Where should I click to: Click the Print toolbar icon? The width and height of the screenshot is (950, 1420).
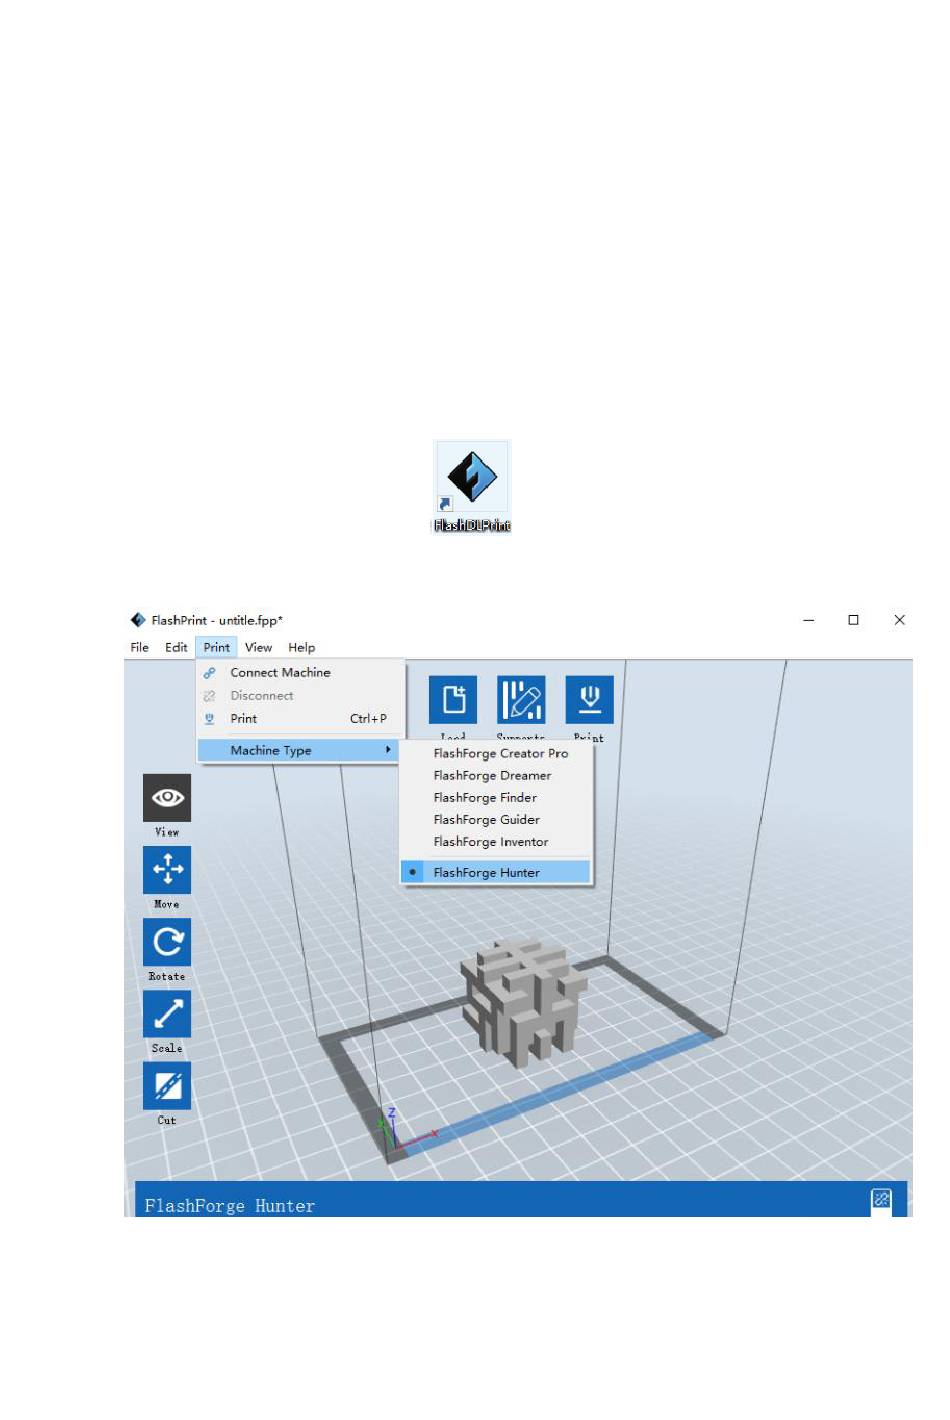pos(589,699)
